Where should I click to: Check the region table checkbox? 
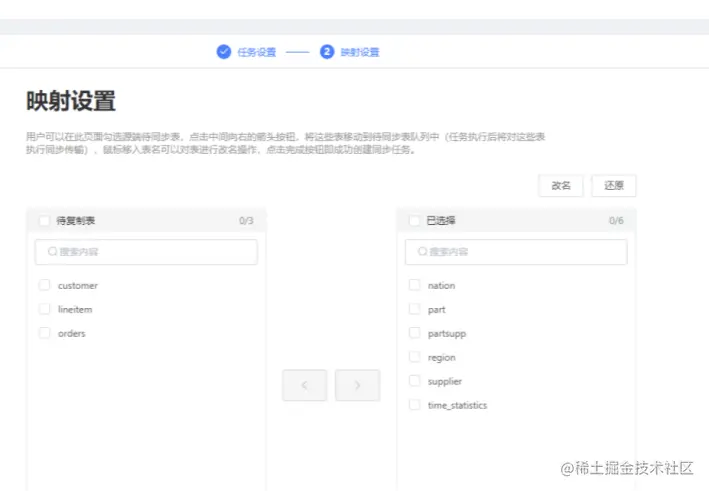coord(414,357)
